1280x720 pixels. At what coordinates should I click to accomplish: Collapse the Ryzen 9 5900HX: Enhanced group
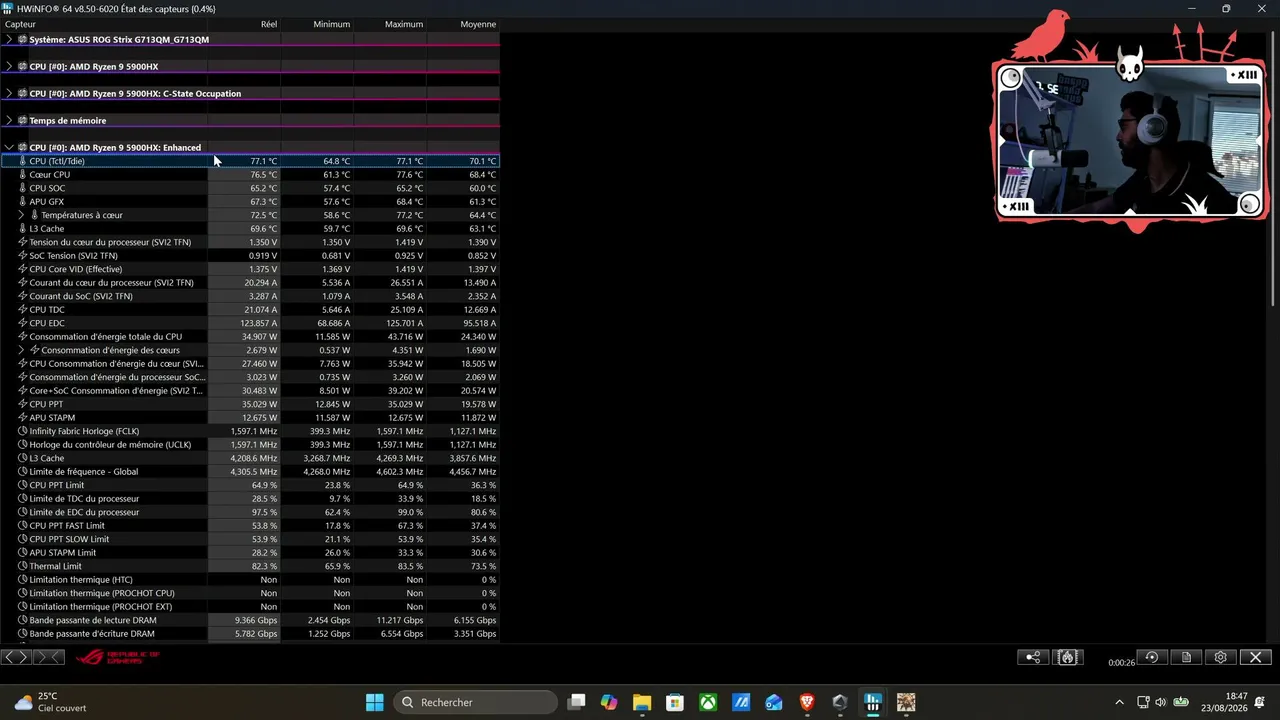(x=9, y=148)
